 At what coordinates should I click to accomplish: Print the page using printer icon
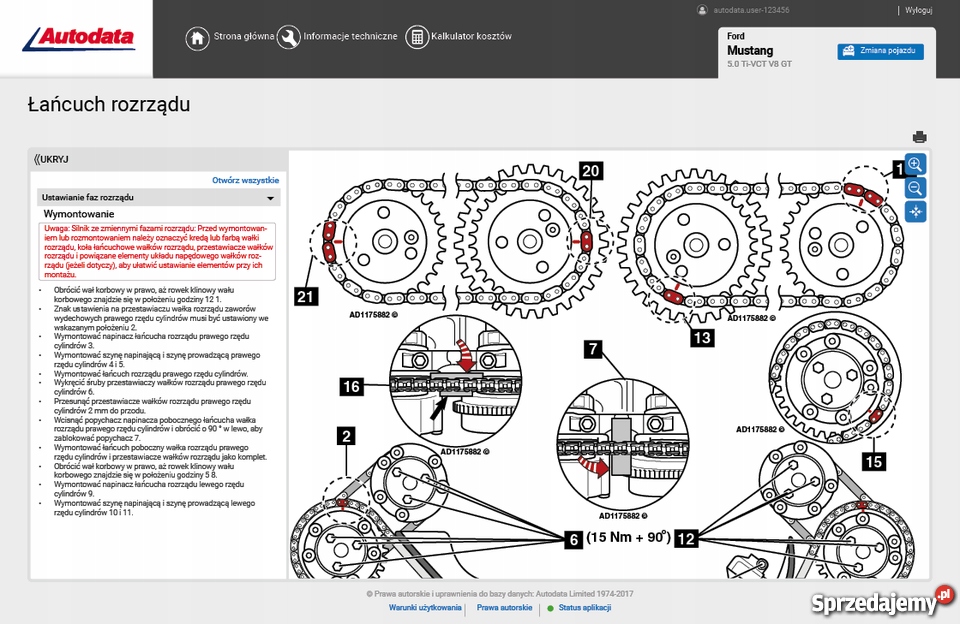click(919, 137)
